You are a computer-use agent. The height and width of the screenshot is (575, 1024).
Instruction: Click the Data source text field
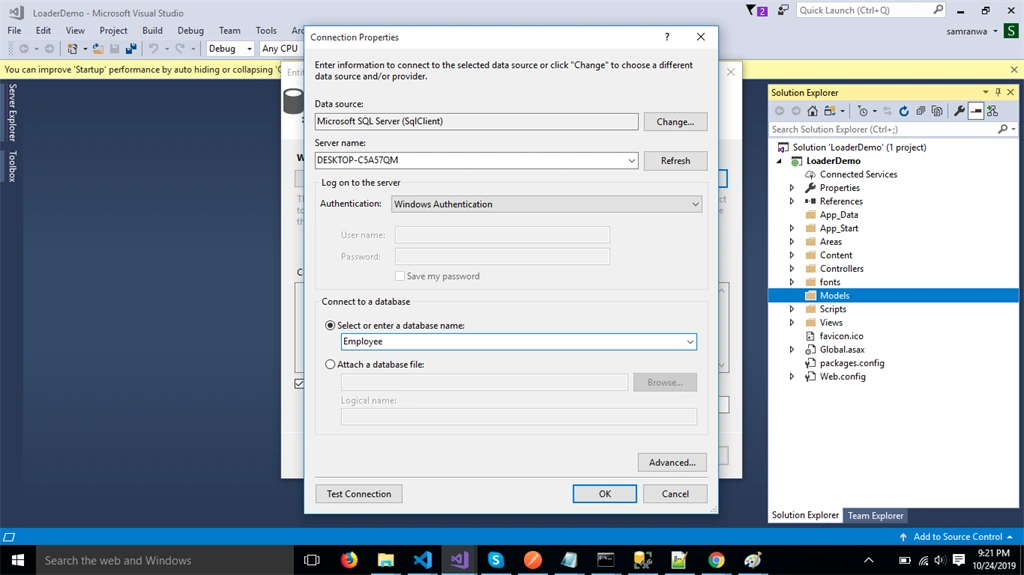[x=476, y=121]
